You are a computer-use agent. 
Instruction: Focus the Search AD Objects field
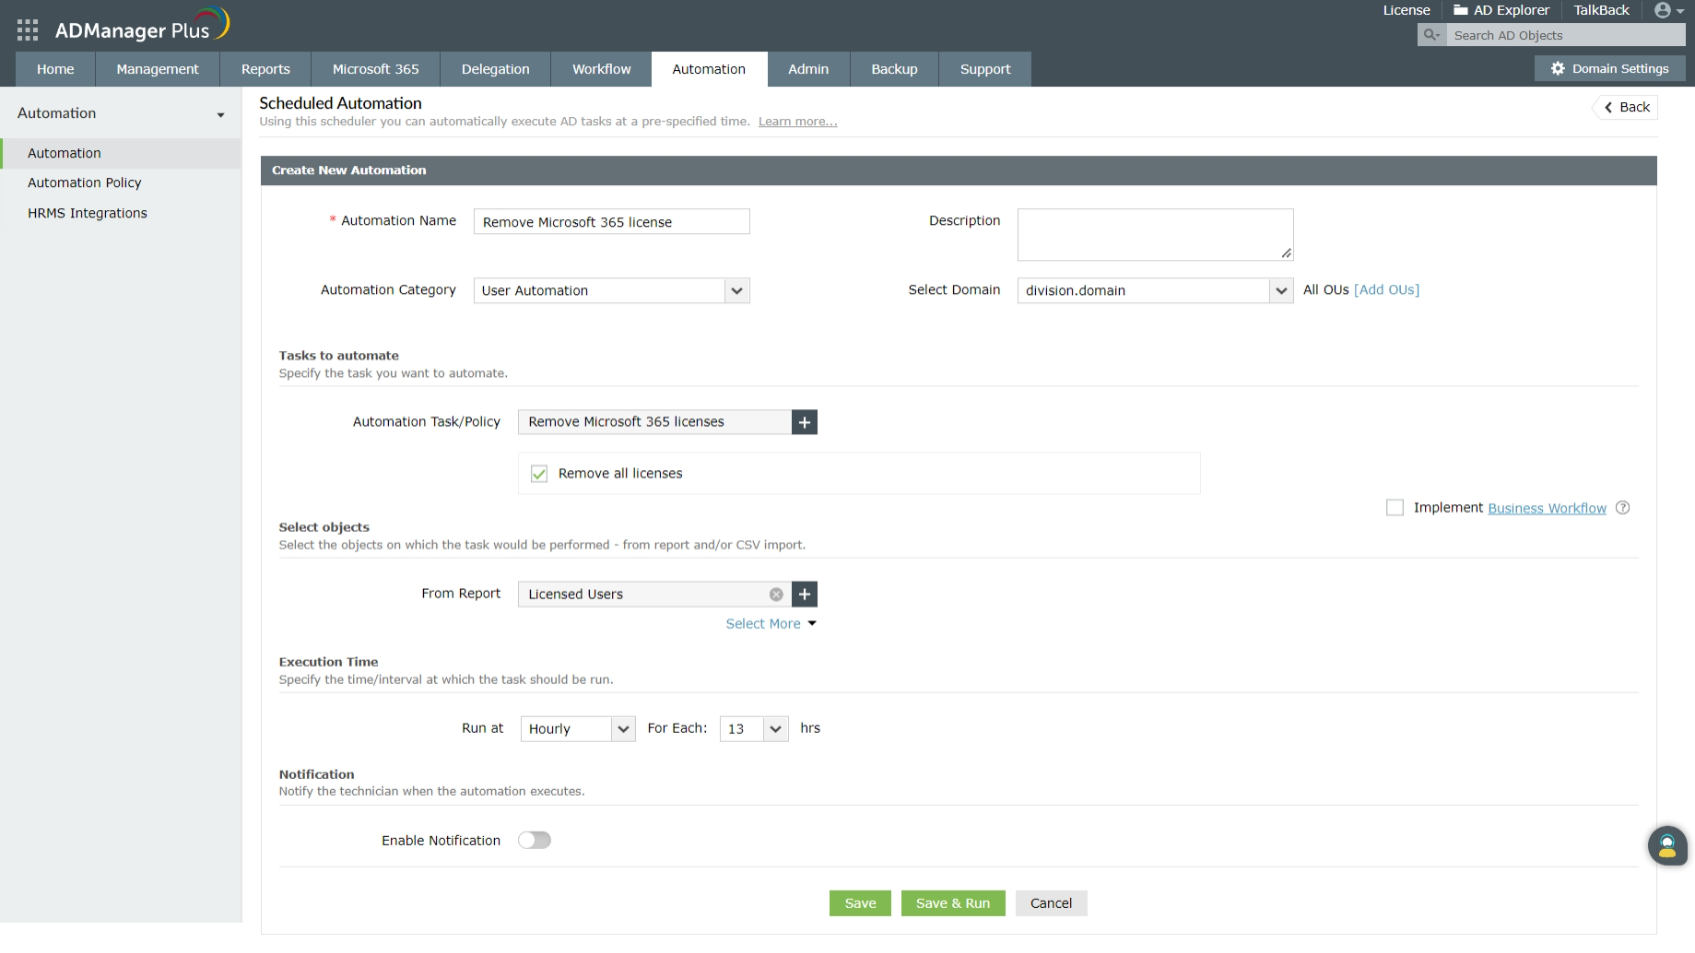click(x=1566, y=35)
